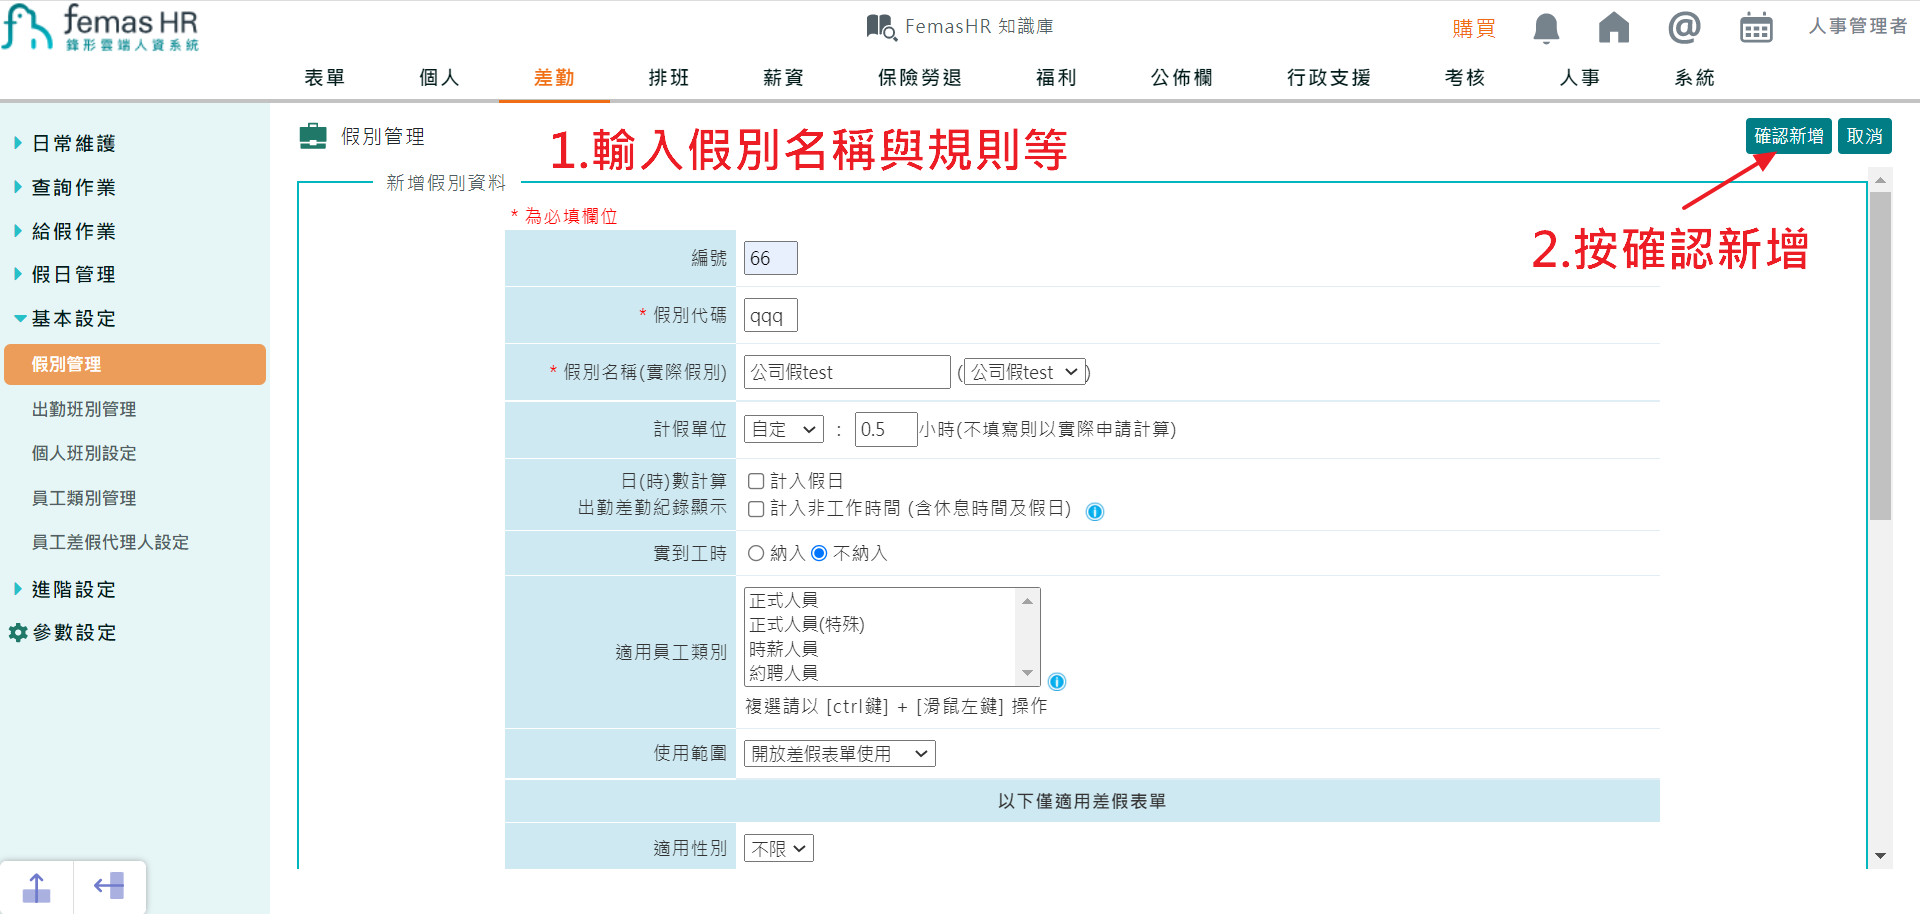The height and width of the screenshot is (914, 1920).
Task: Click the home icon in the header
Action: 1614,28
